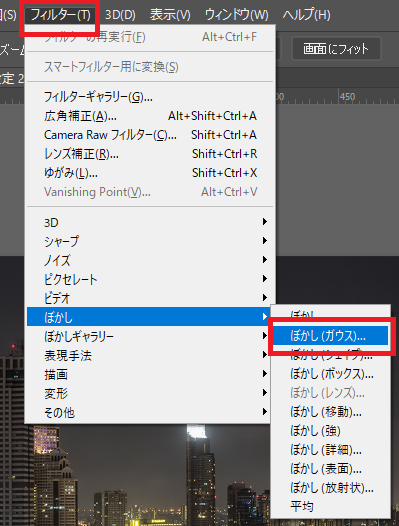The image size is (399, 526).
Task: Expand the 描画 submenu
Action: tap(149, 374)
